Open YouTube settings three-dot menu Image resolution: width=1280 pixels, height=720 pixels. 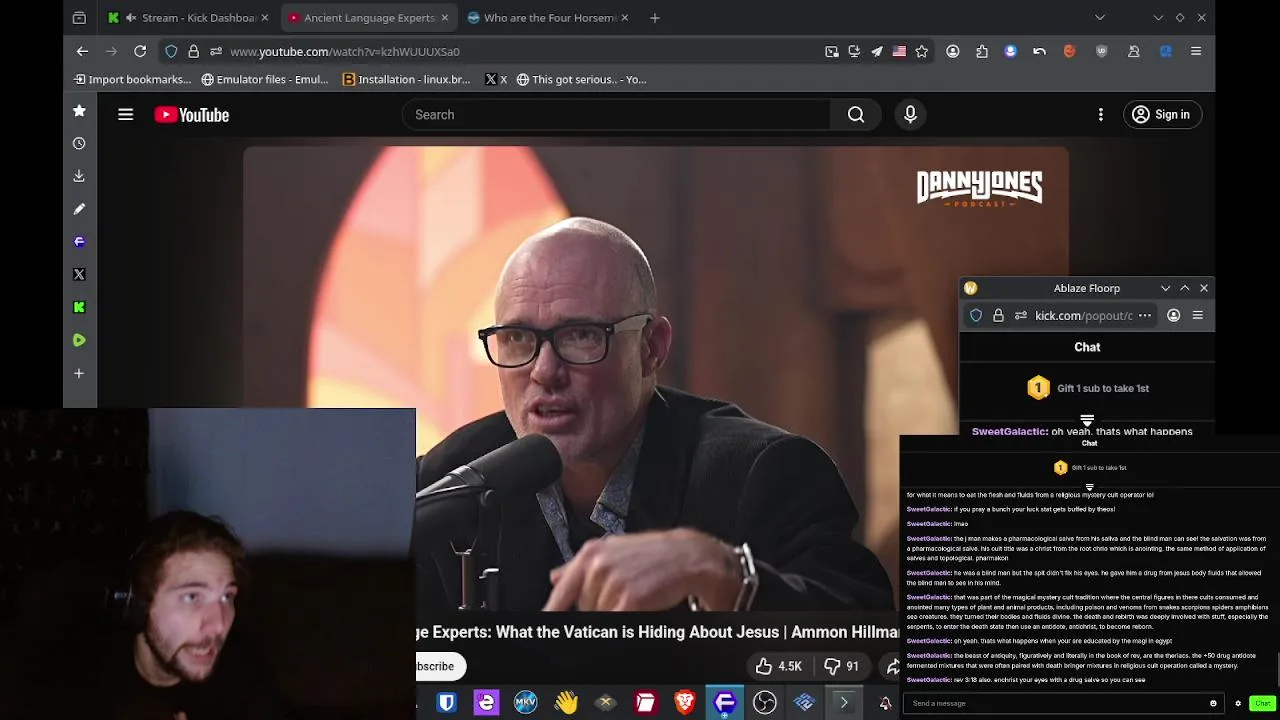[x=1100, y=115]
